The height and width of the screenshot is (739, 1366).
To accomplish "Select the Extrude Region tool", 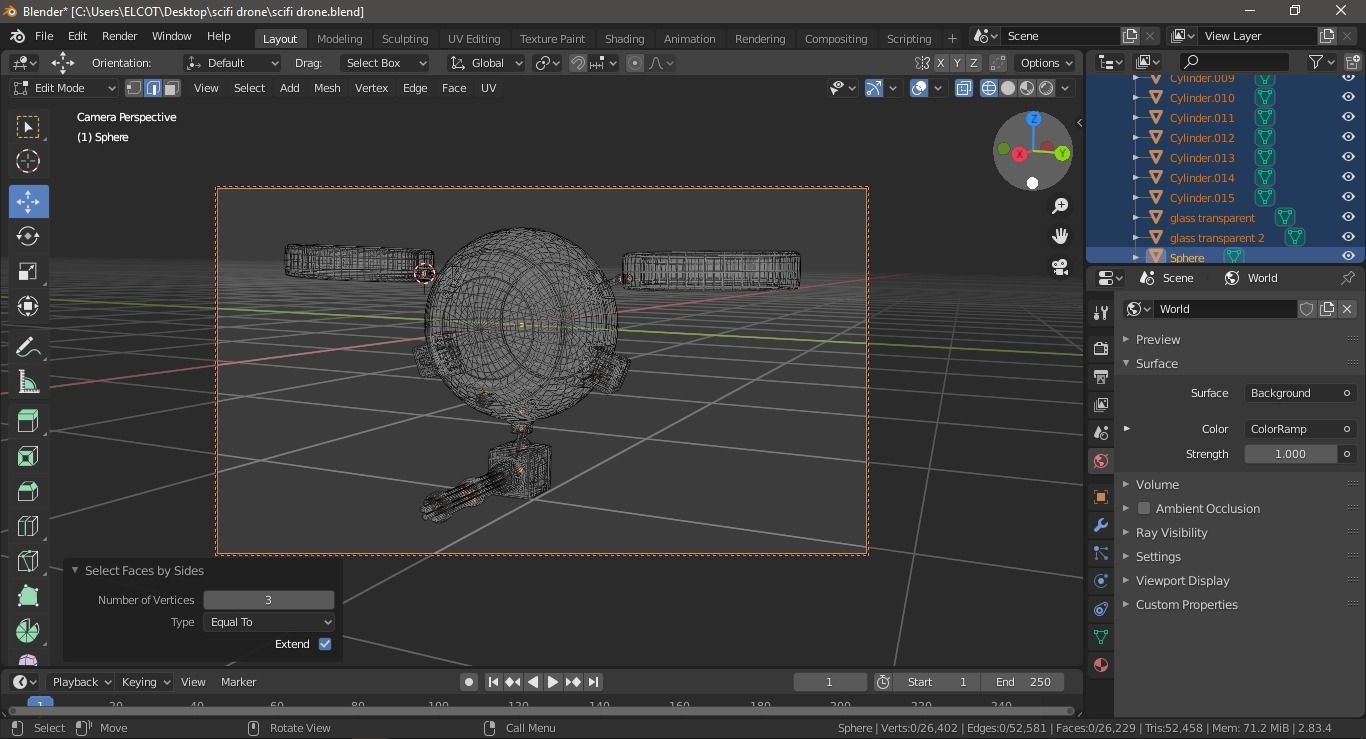I will pos(27,421).
